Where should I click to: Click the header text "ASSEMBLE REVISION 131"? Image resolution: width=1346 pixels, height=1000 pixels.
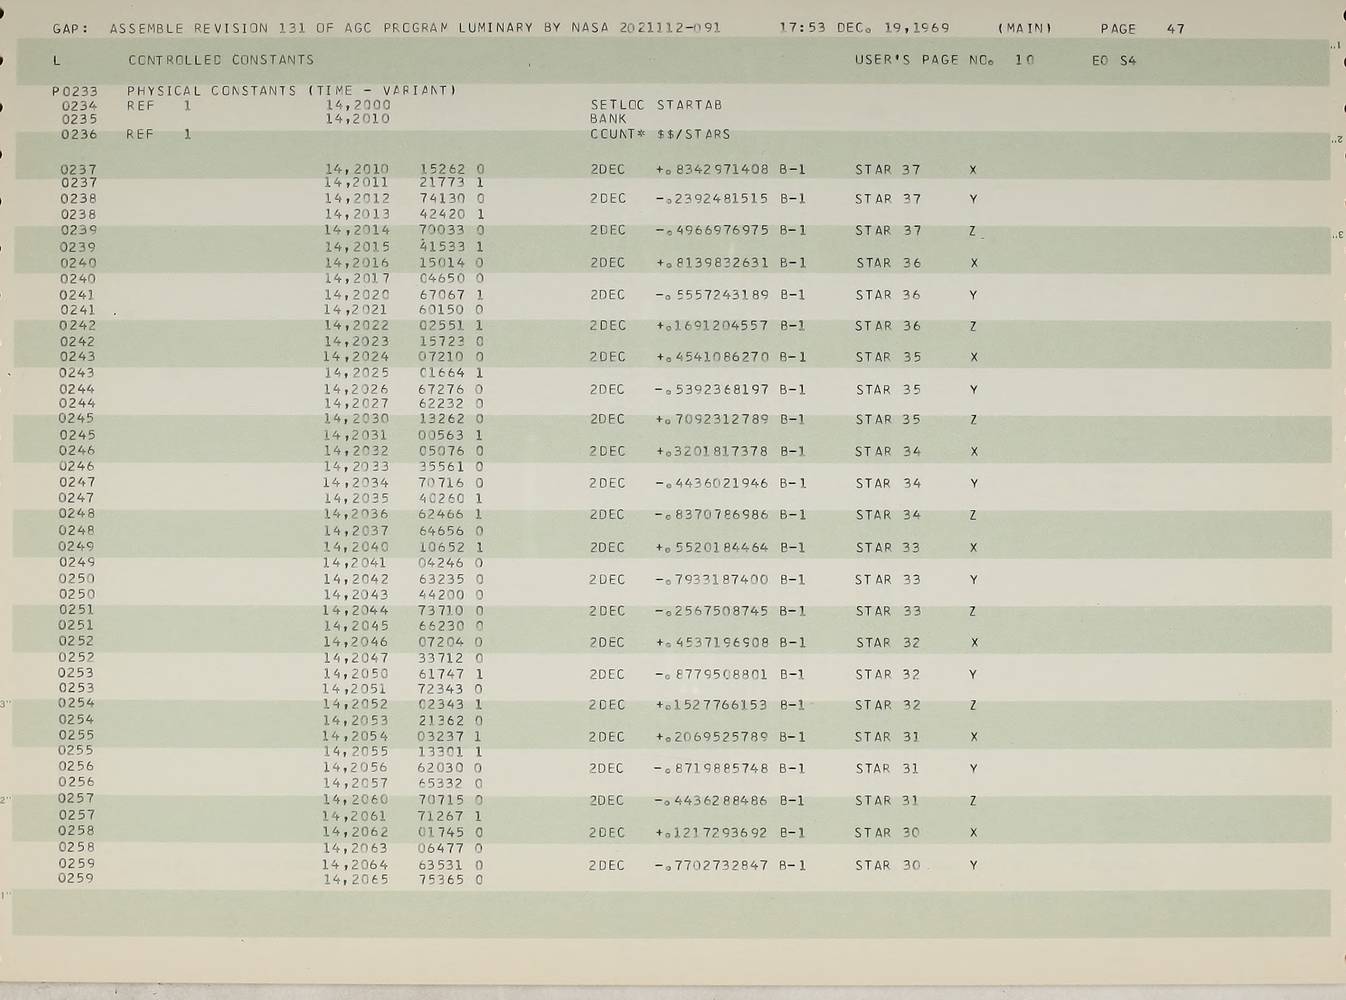tap(208, 28)
